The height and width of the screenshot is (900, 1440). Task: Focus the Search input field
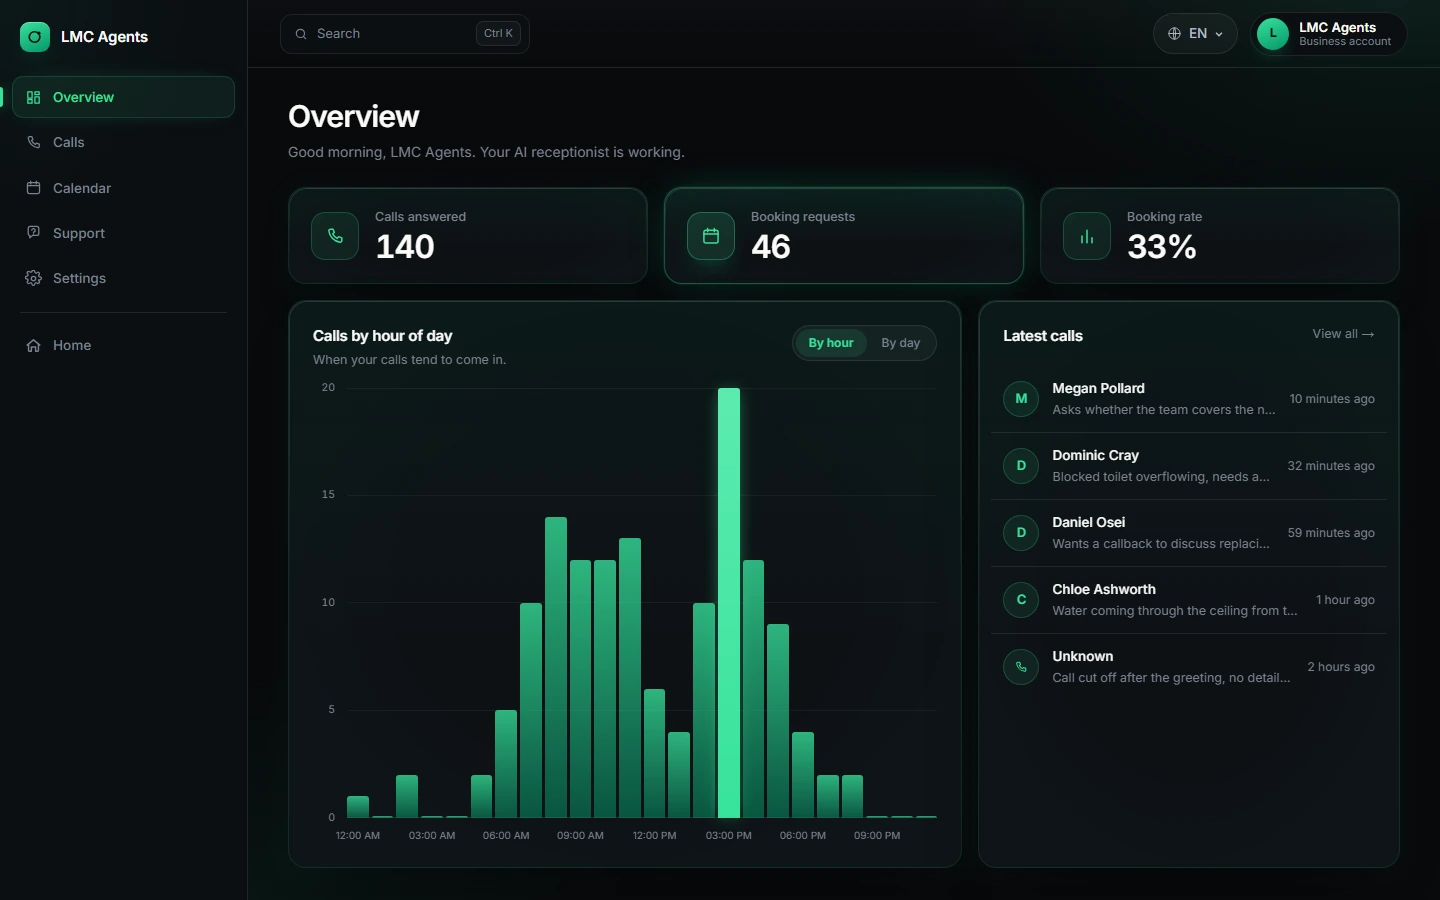405,34
